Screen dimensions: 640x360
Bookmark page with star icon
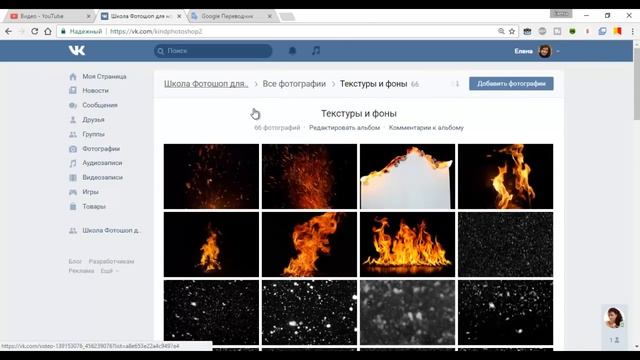tap(512, 31)
